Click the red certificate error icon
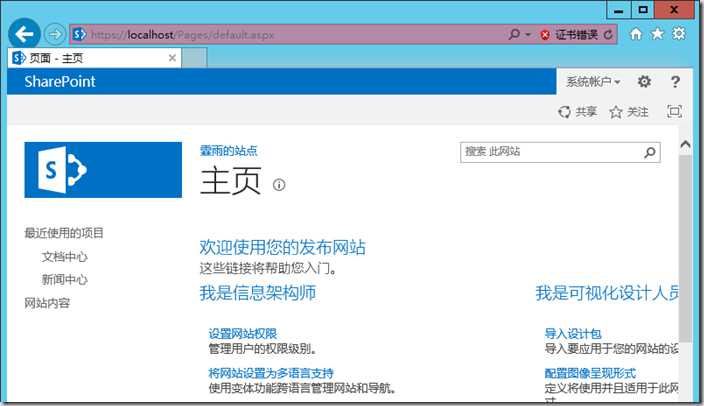 pos(545,35)
